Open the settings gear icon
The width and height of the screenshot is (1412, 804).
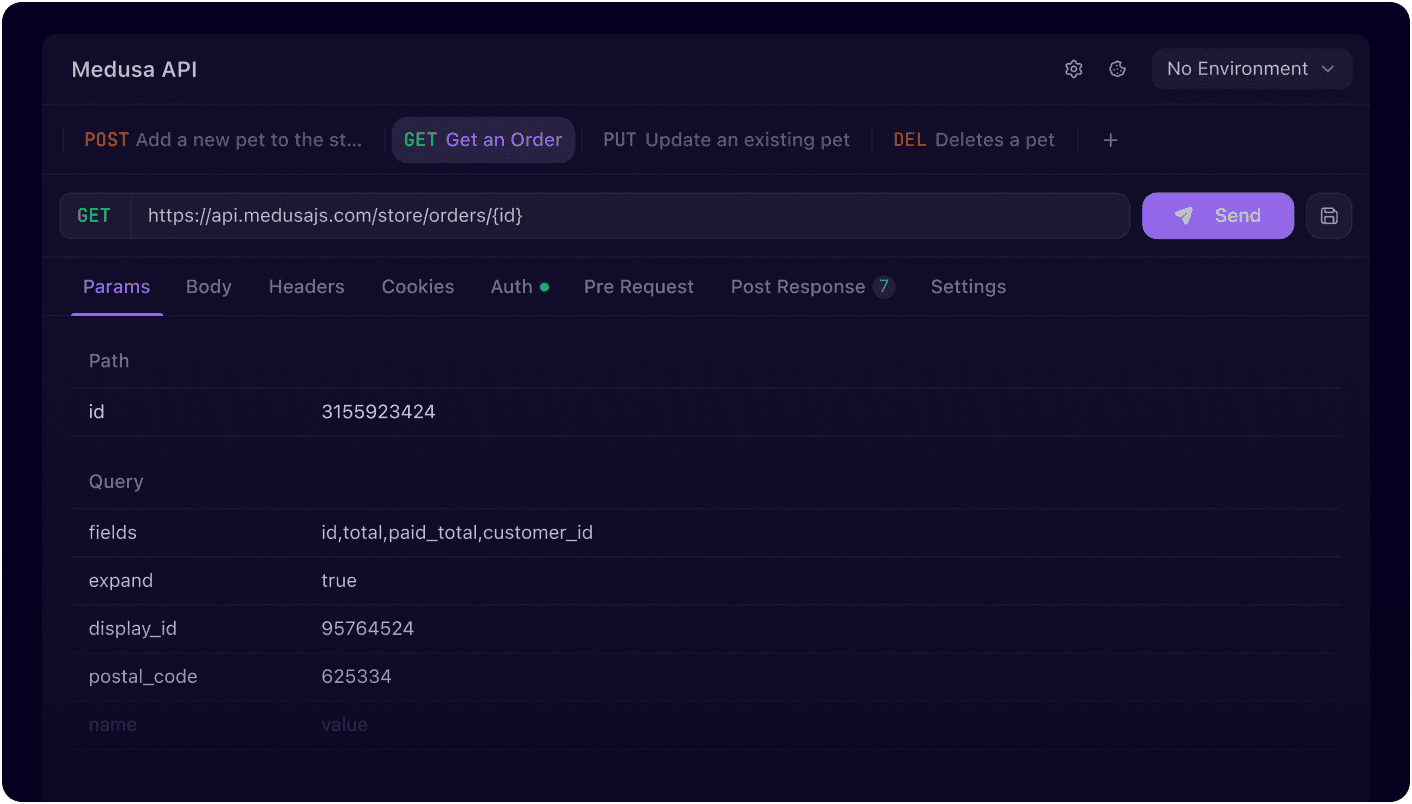[1073, 69]
